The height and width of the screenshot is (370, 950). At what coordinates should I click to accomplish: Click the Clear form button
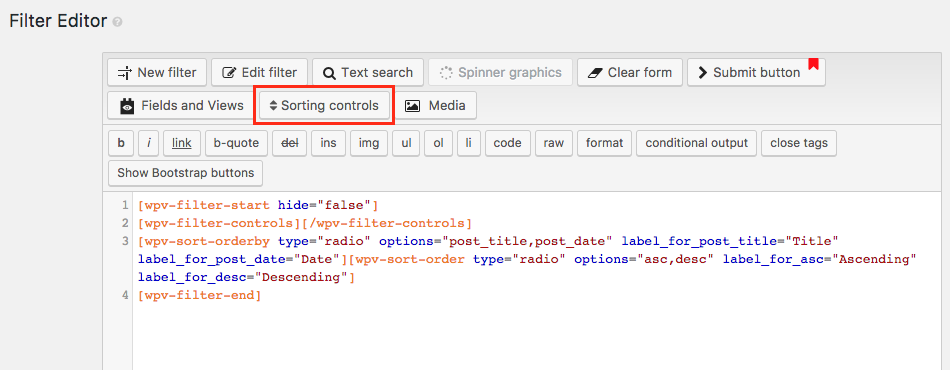[x=629, y=73]
